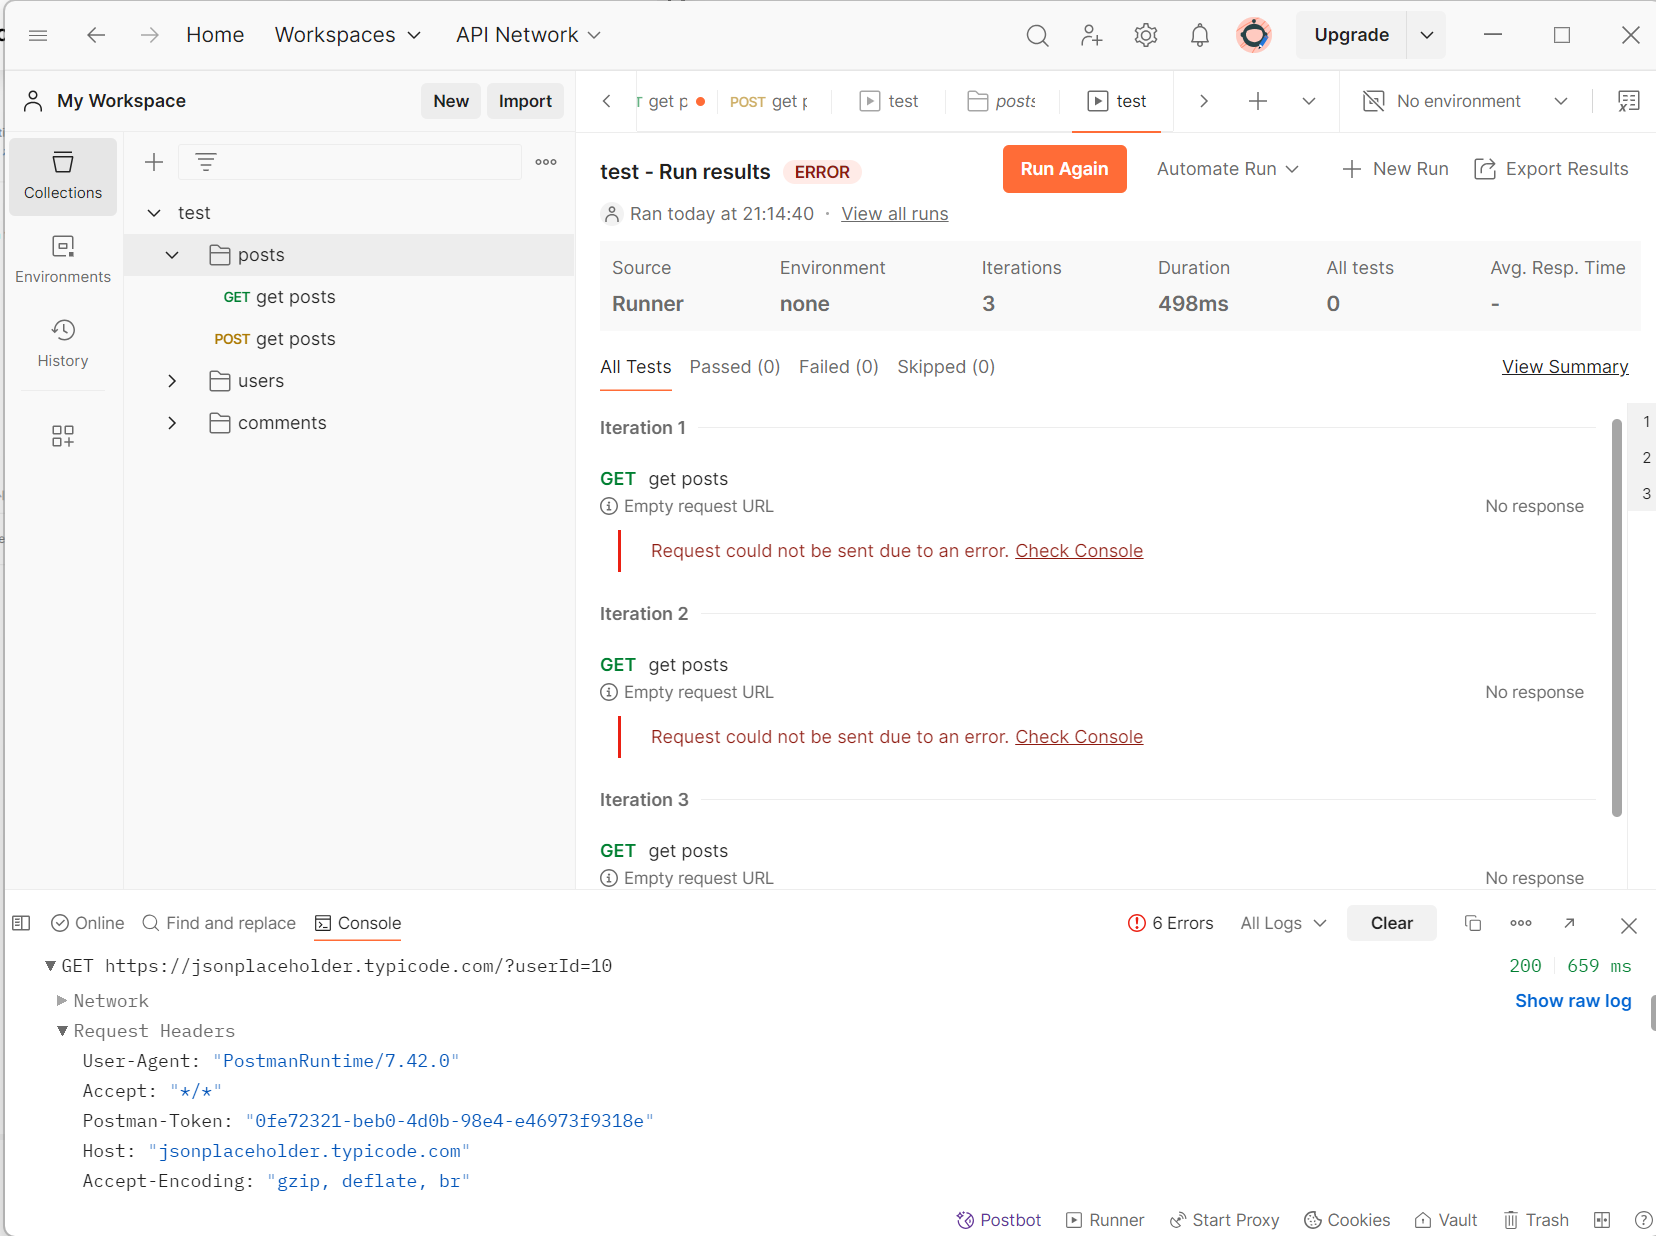Open Environments in the sidebar

pyautogui.click(x=63, y=260)
